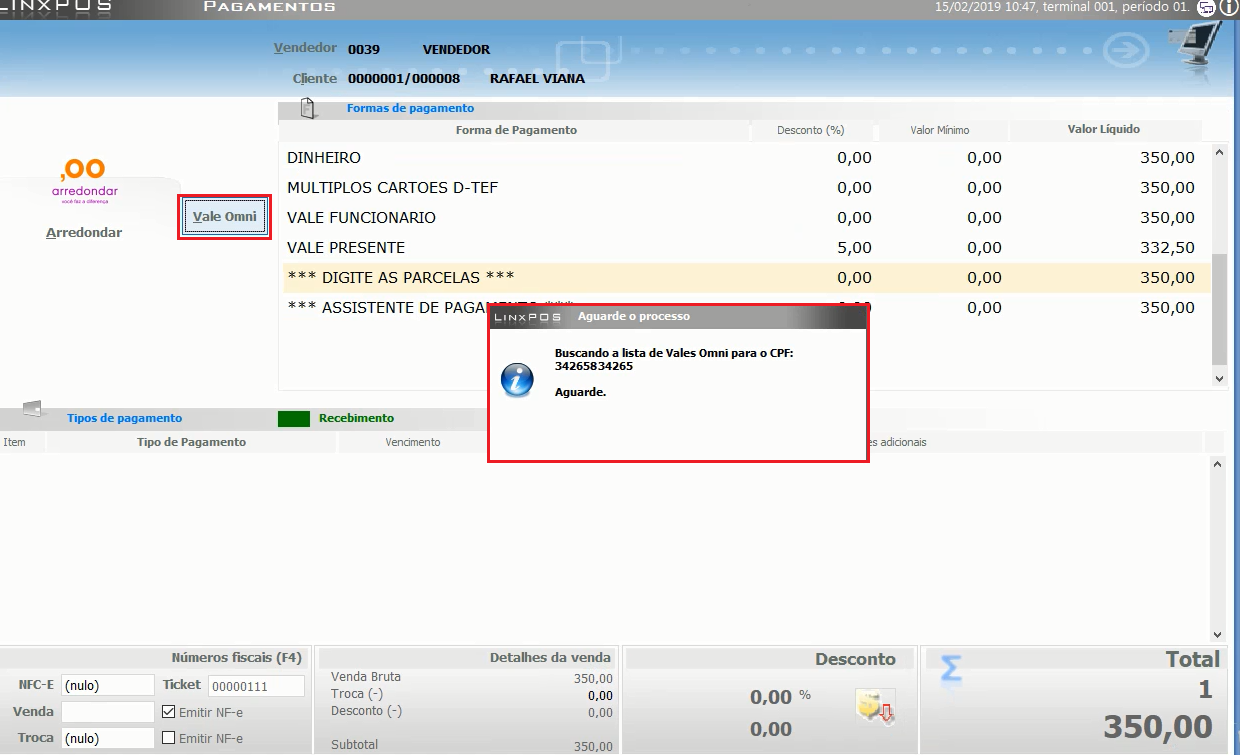The width and height of the screenshot is (1240, 755).
Task: Click the icon beside Tipos de pagamento
Action: (33, 409)
